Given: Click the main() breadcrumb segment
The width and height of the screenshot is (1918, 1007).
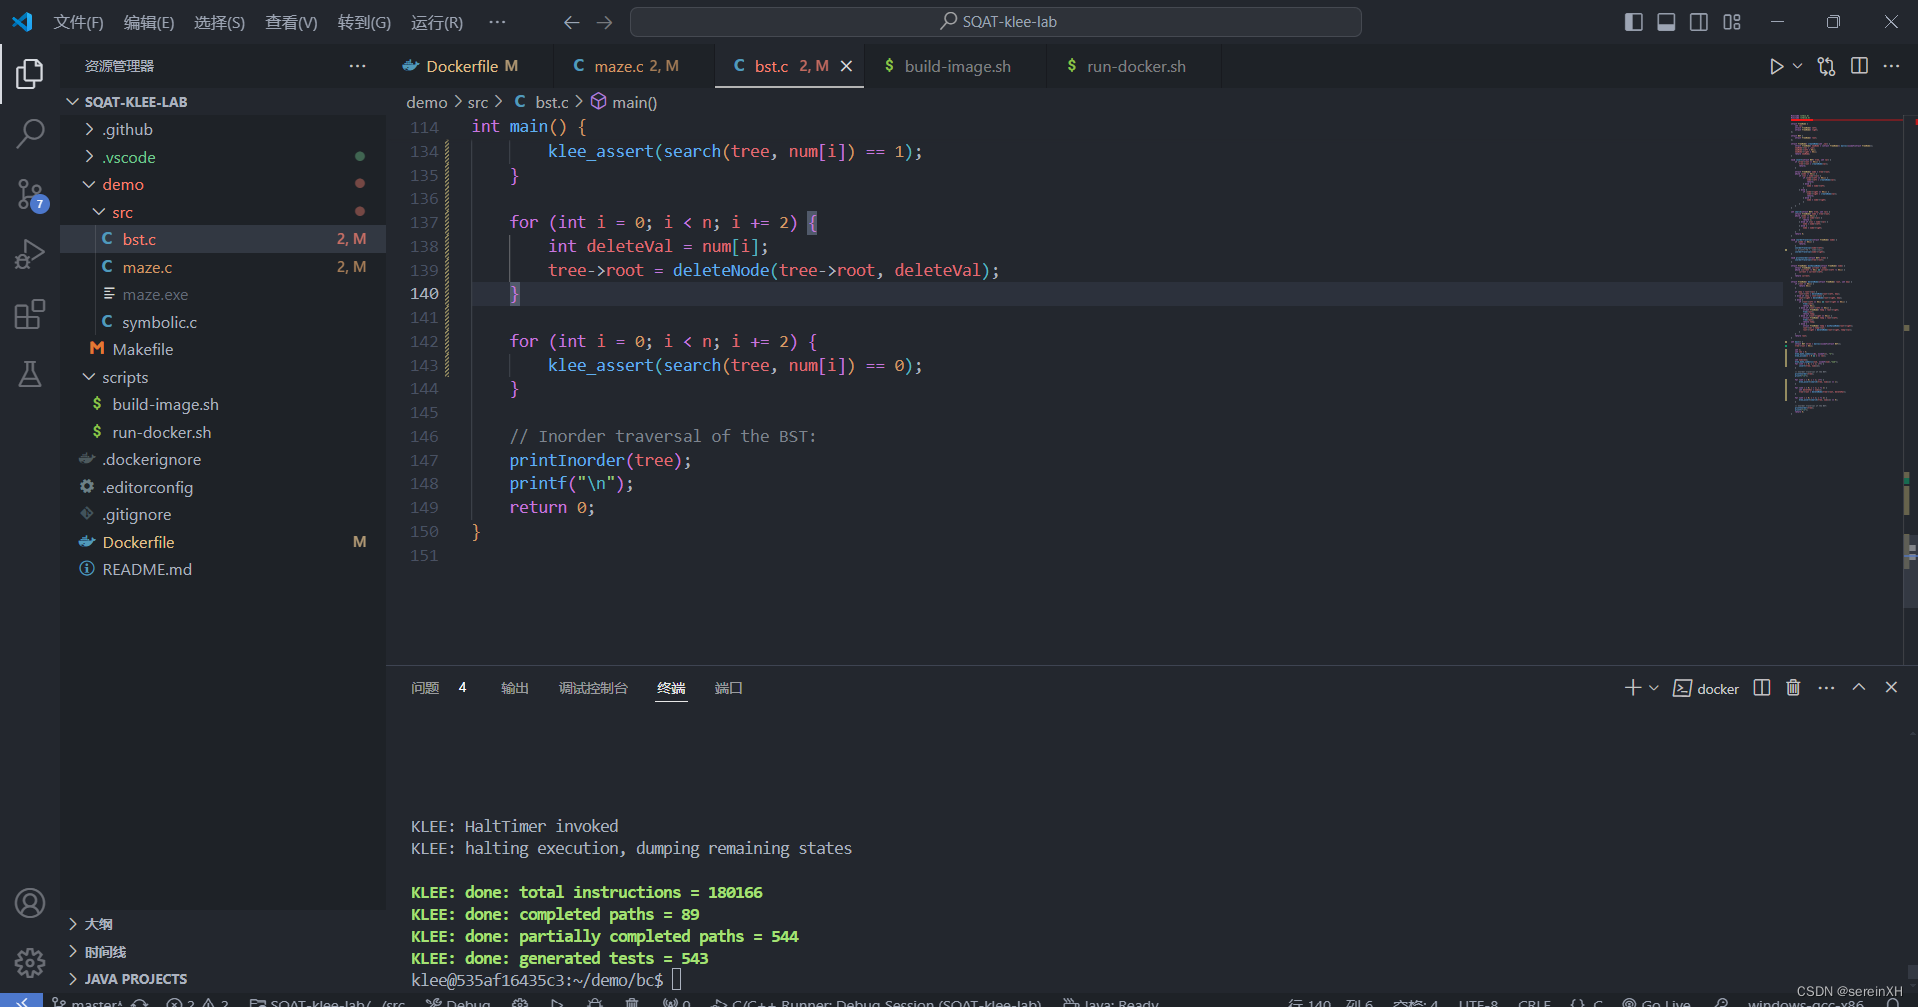Looking at the screenshot, I should 624,102.
